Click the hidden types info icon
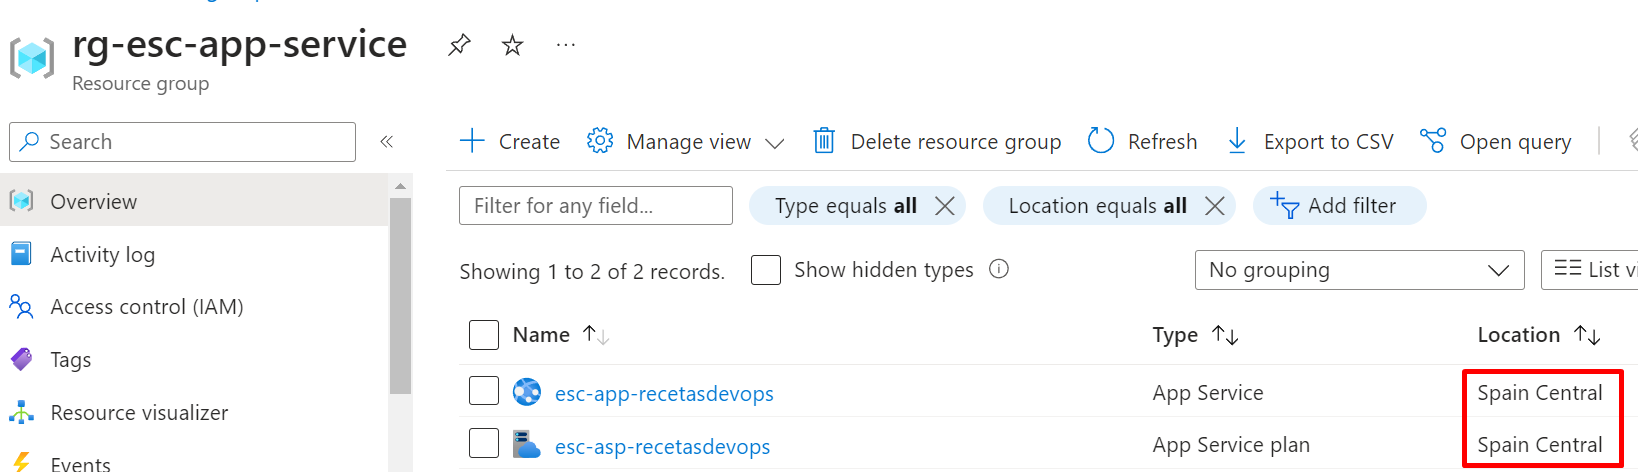This screenshot has width=1638, height=472. tap(998, 269)
